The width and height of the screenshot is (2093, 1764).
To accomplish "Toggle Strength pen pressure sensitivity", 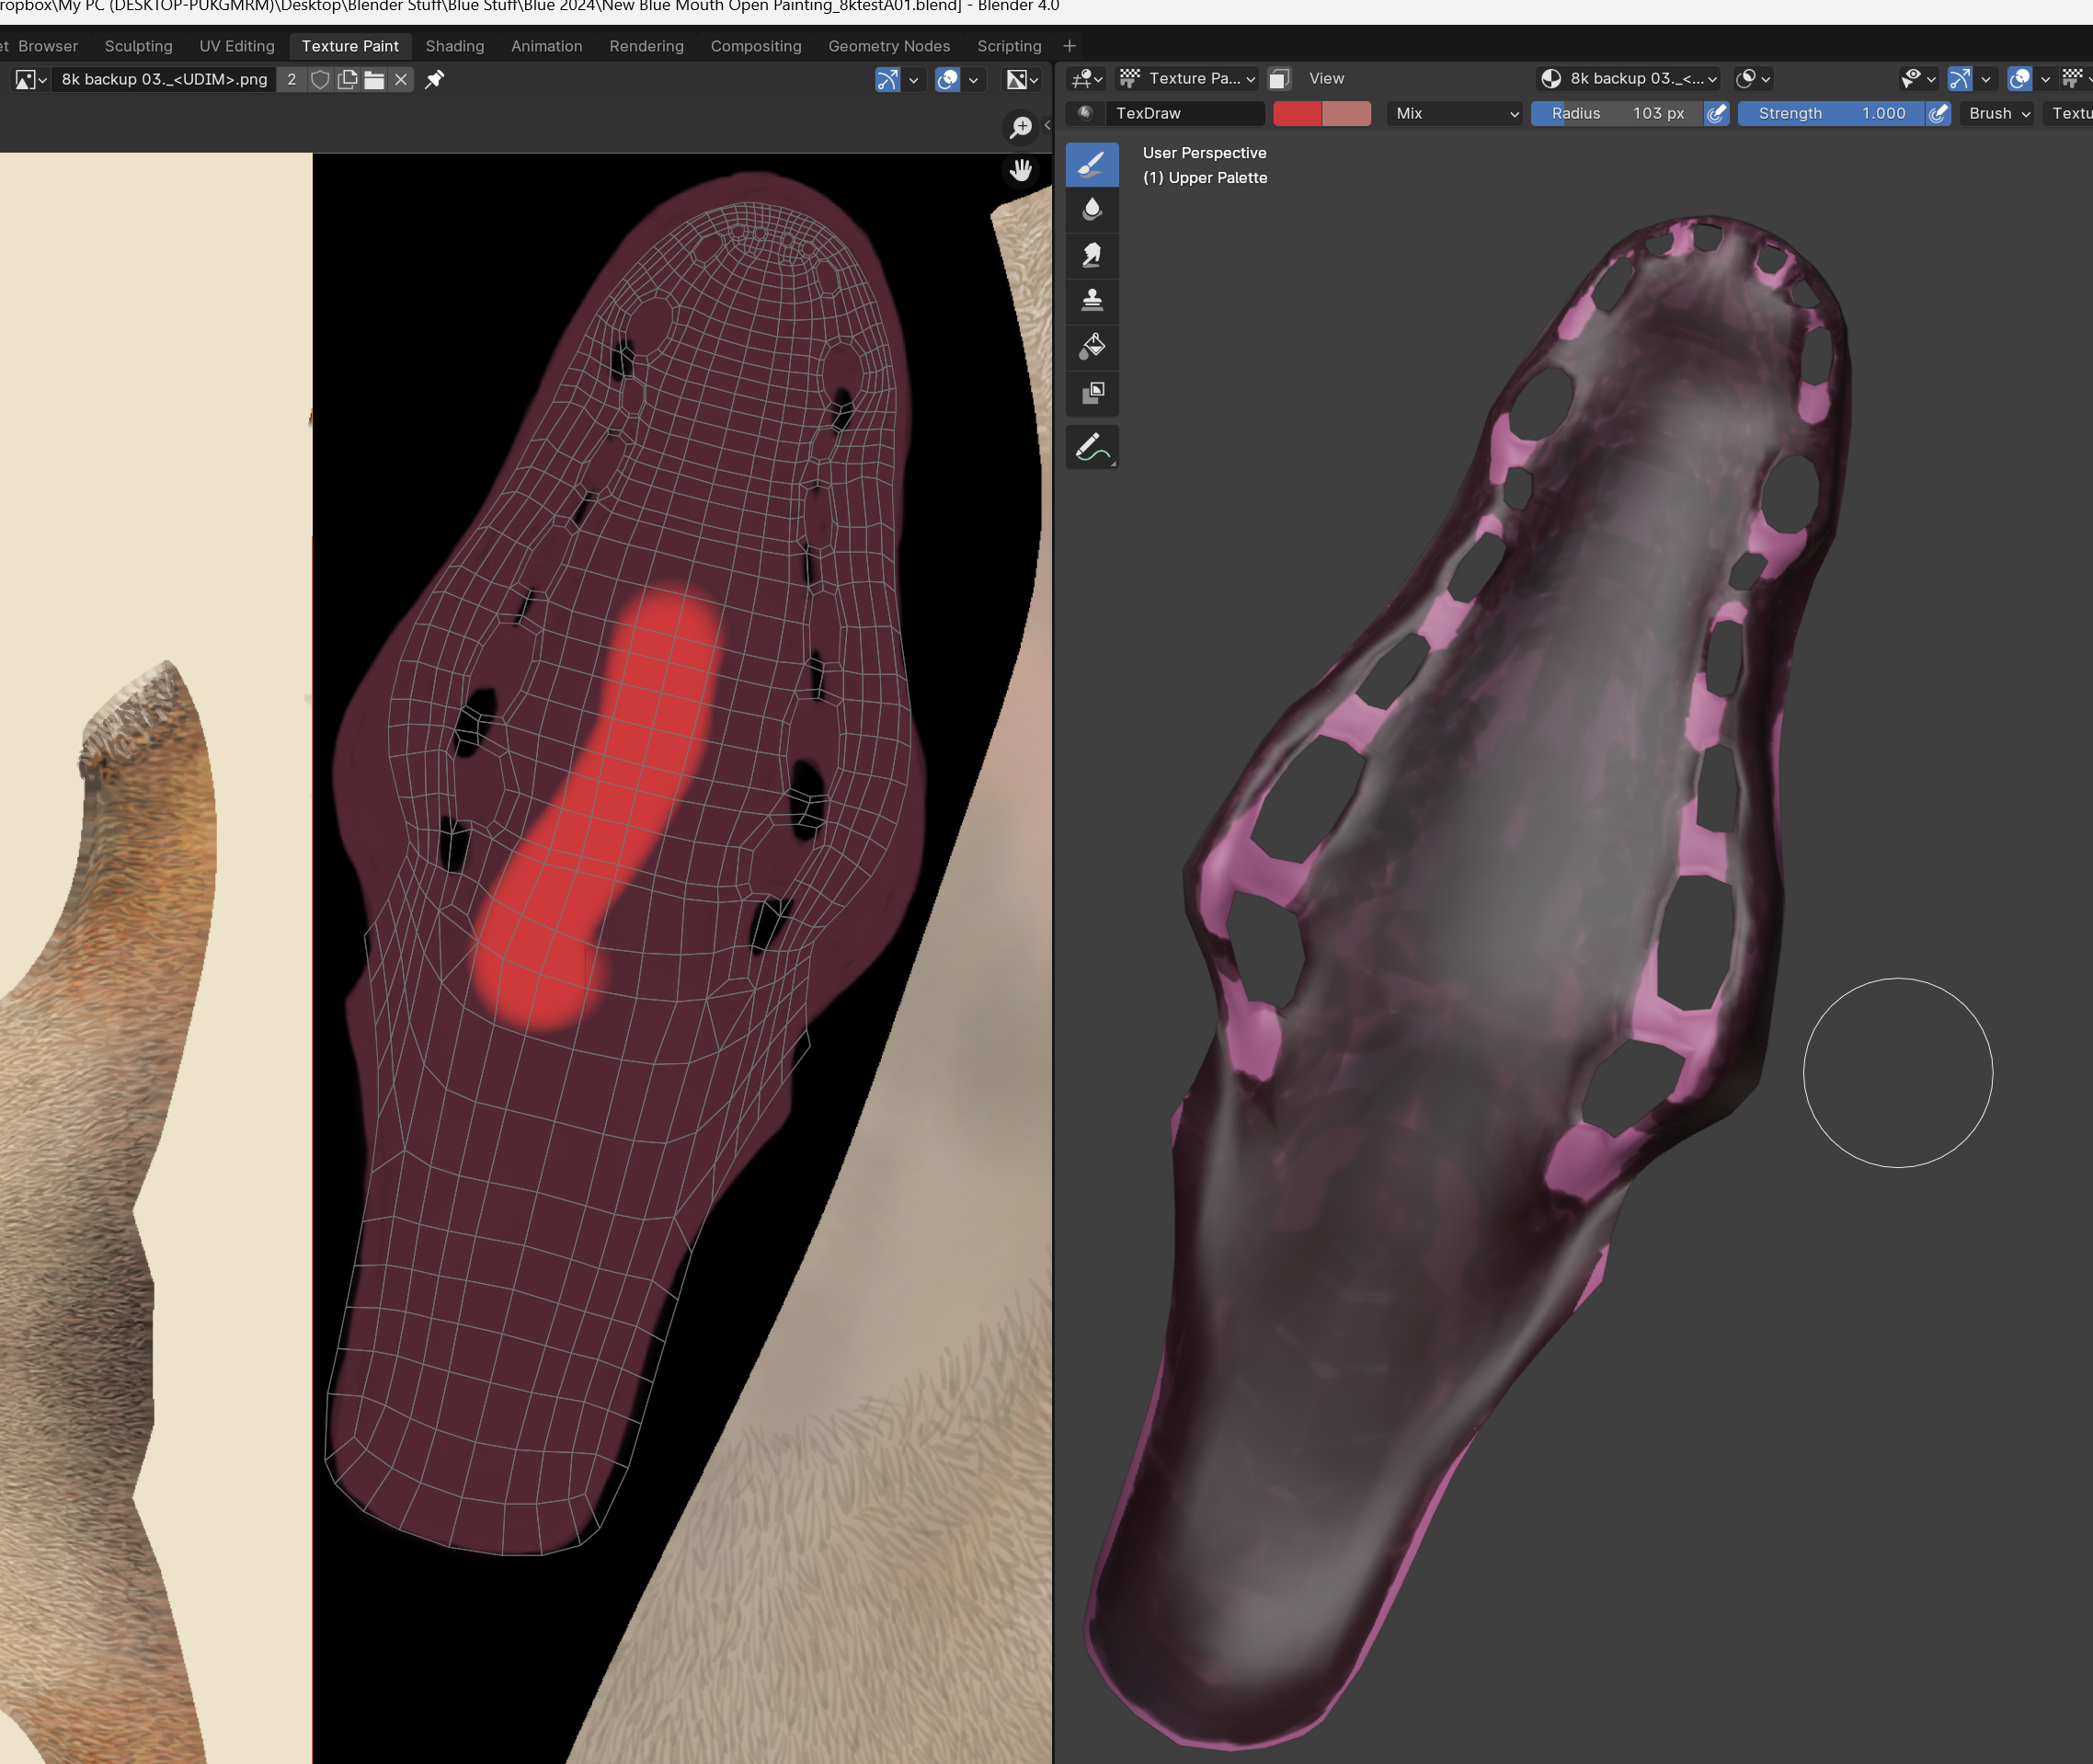I will (x=1939, y=113).
